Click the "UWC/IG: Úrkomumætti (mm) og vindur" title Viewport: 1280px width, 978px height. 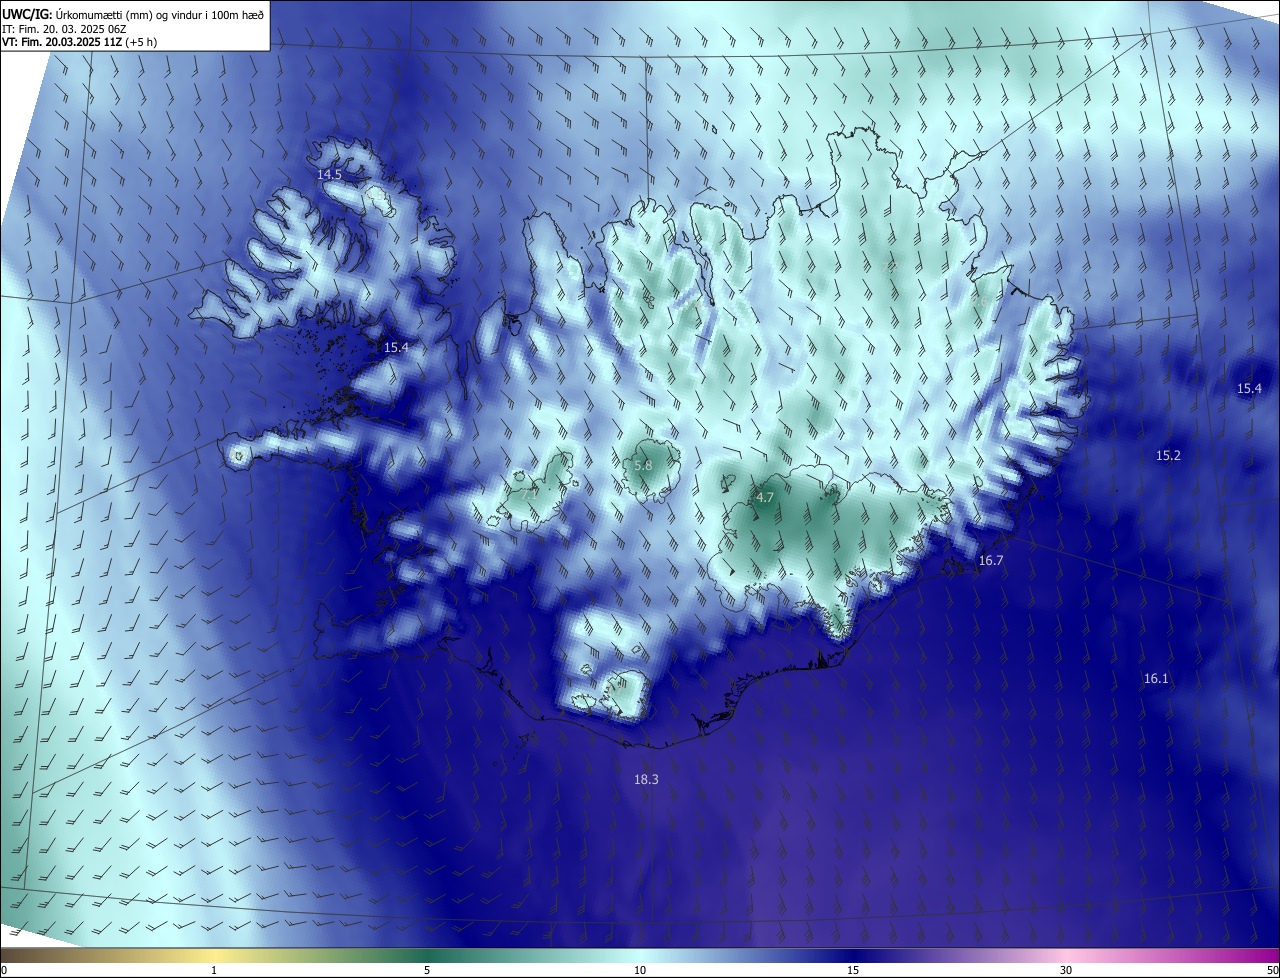(x=133, y=14)
